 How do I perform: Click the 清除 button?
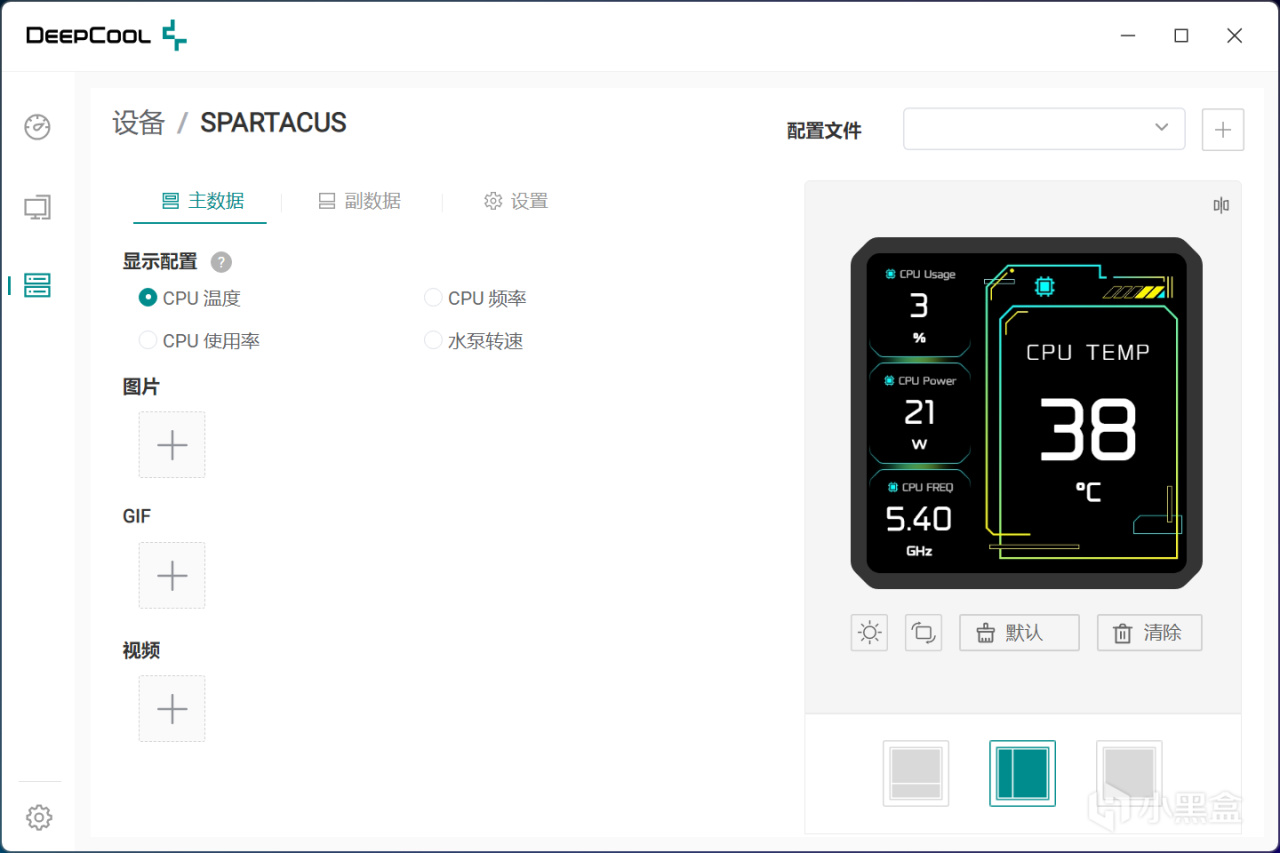[x=1149, y=633]
